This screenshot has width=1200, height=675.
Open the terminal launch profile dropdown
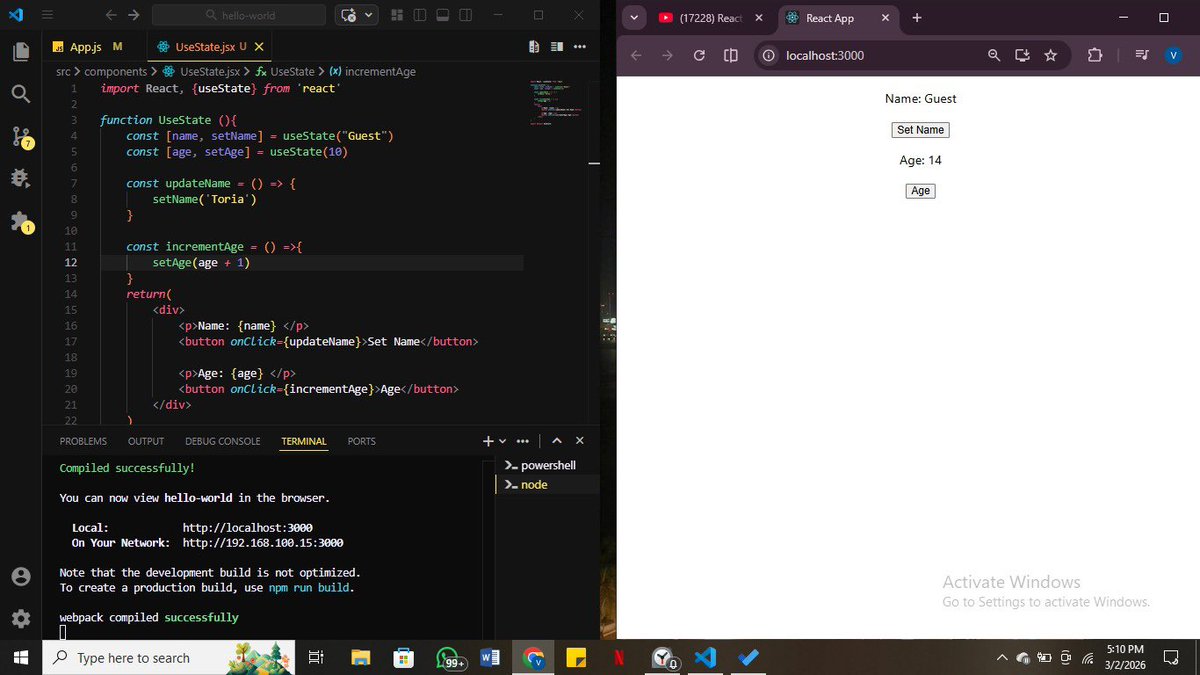[x=503, y=441]
